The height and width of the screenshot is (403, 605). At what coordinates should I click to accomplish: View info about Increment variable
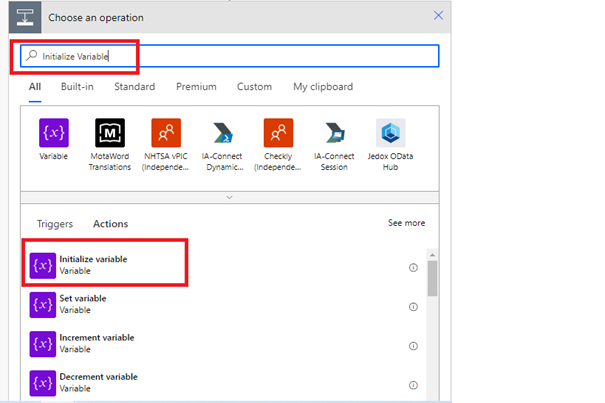[x=413, y=346]
